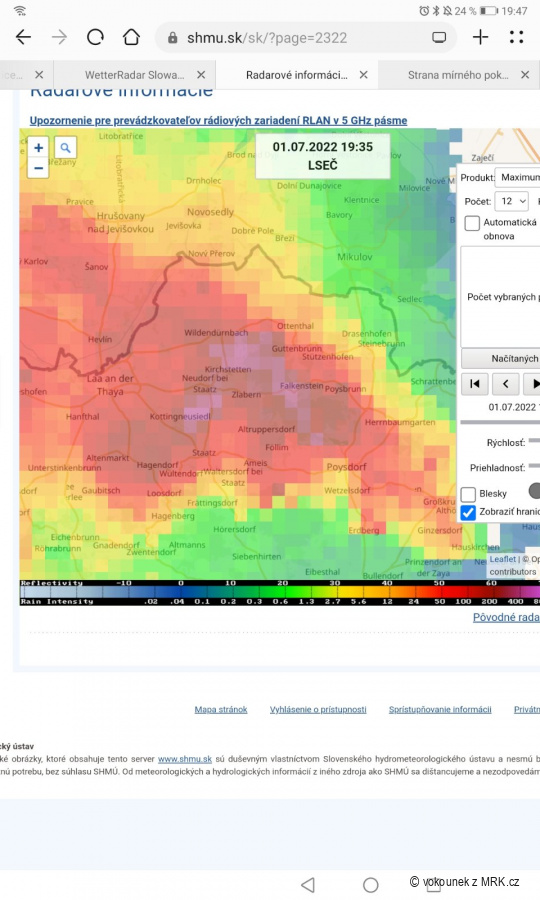Jump to the first radar frame
This screenshot has width=540, height=900.
click(475, 384)
